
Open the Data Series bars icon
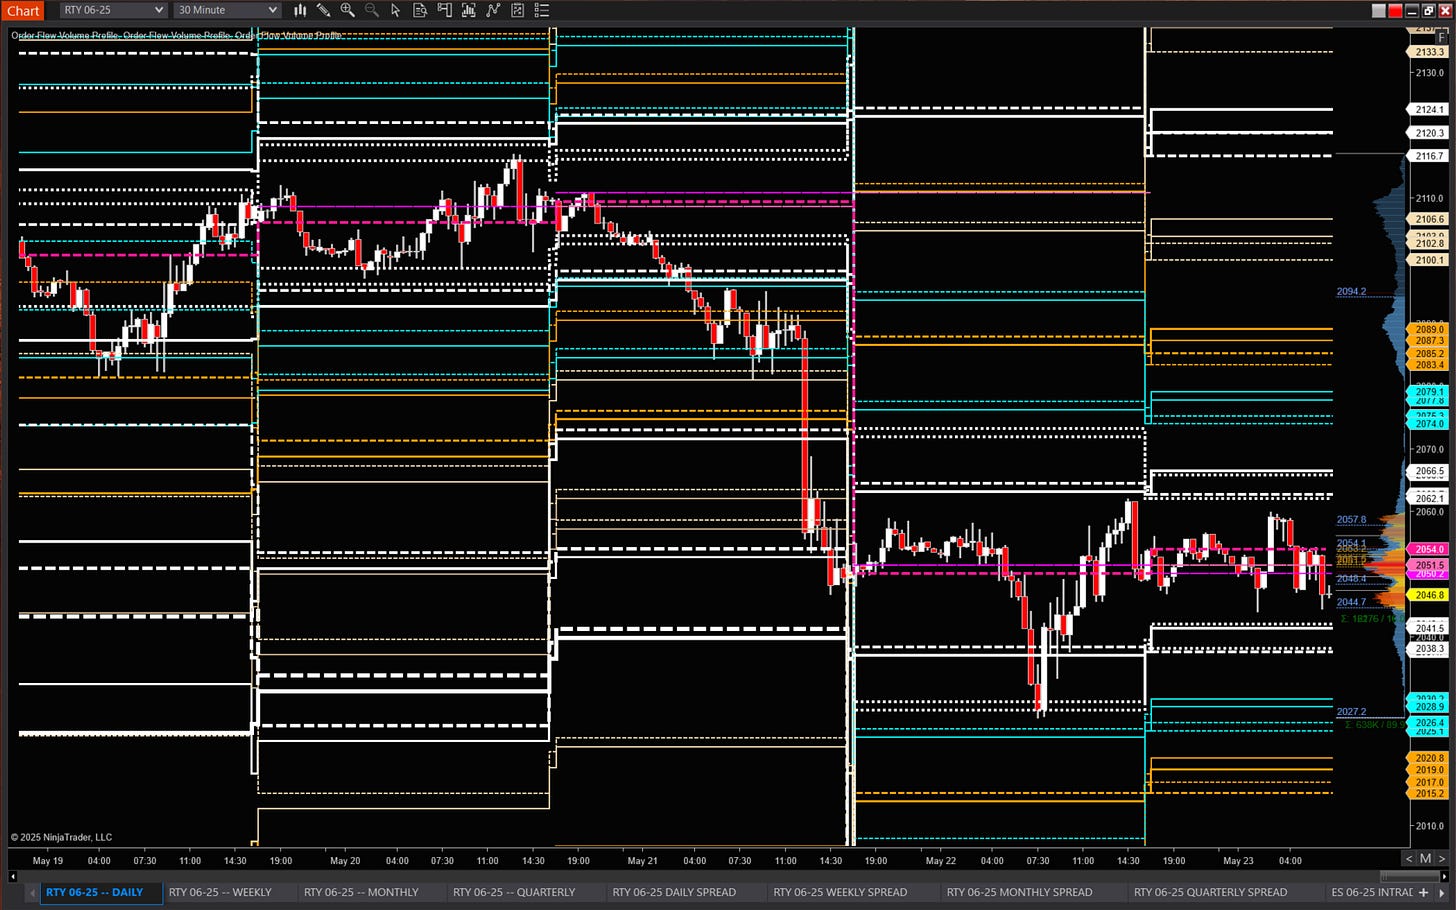(x=468, y=10)
